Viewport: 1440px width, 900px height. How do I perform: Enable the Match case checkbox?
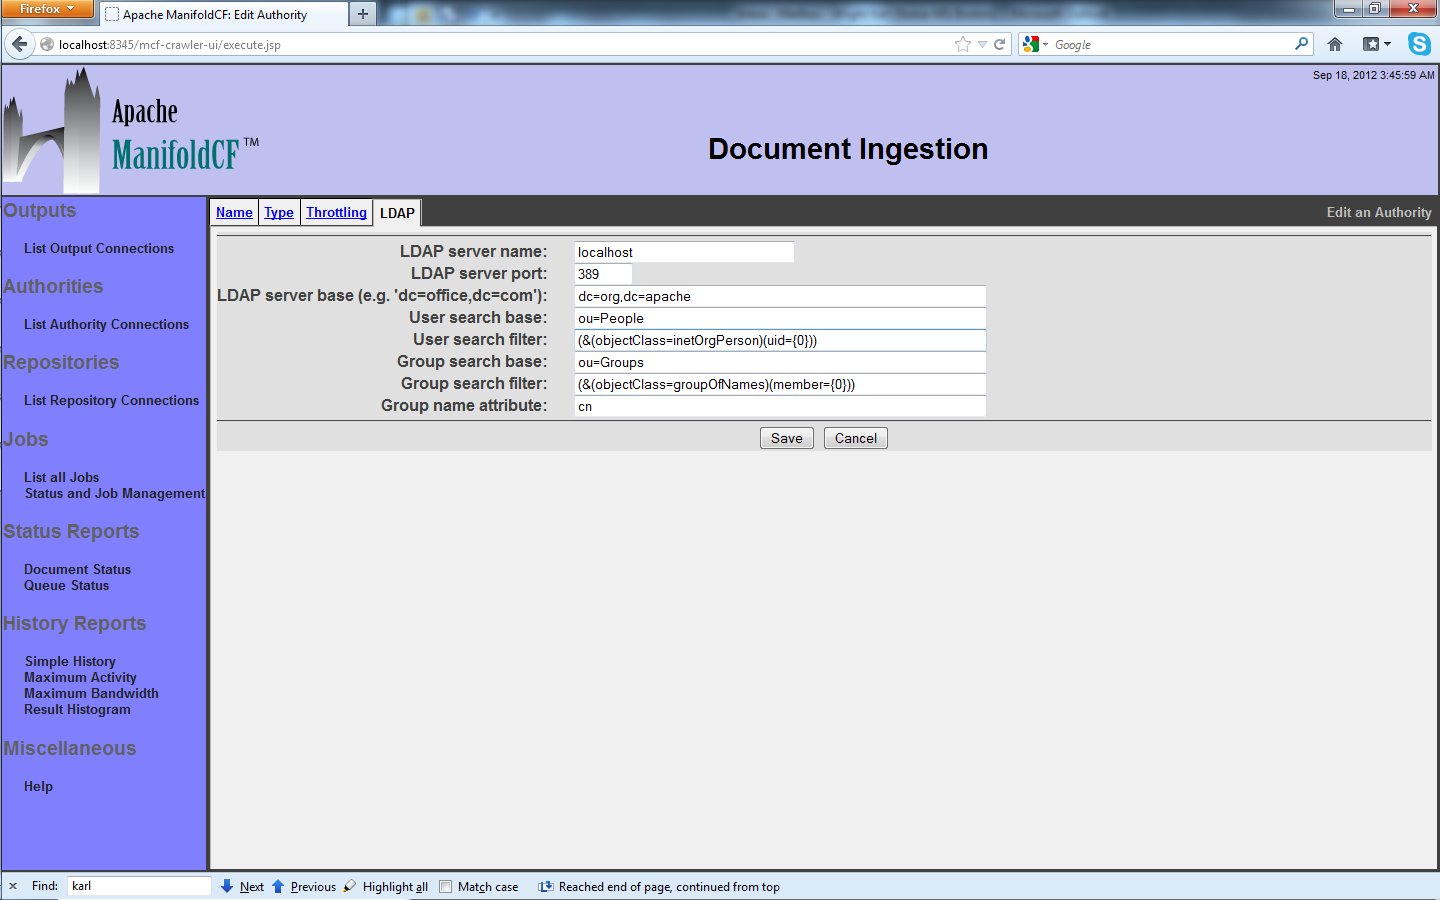point(446,887)
